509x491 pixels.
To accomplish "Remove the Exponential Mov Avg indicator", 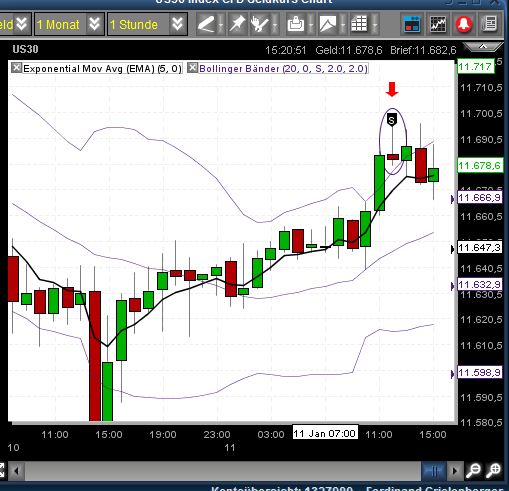I will (x=16, y=68).
